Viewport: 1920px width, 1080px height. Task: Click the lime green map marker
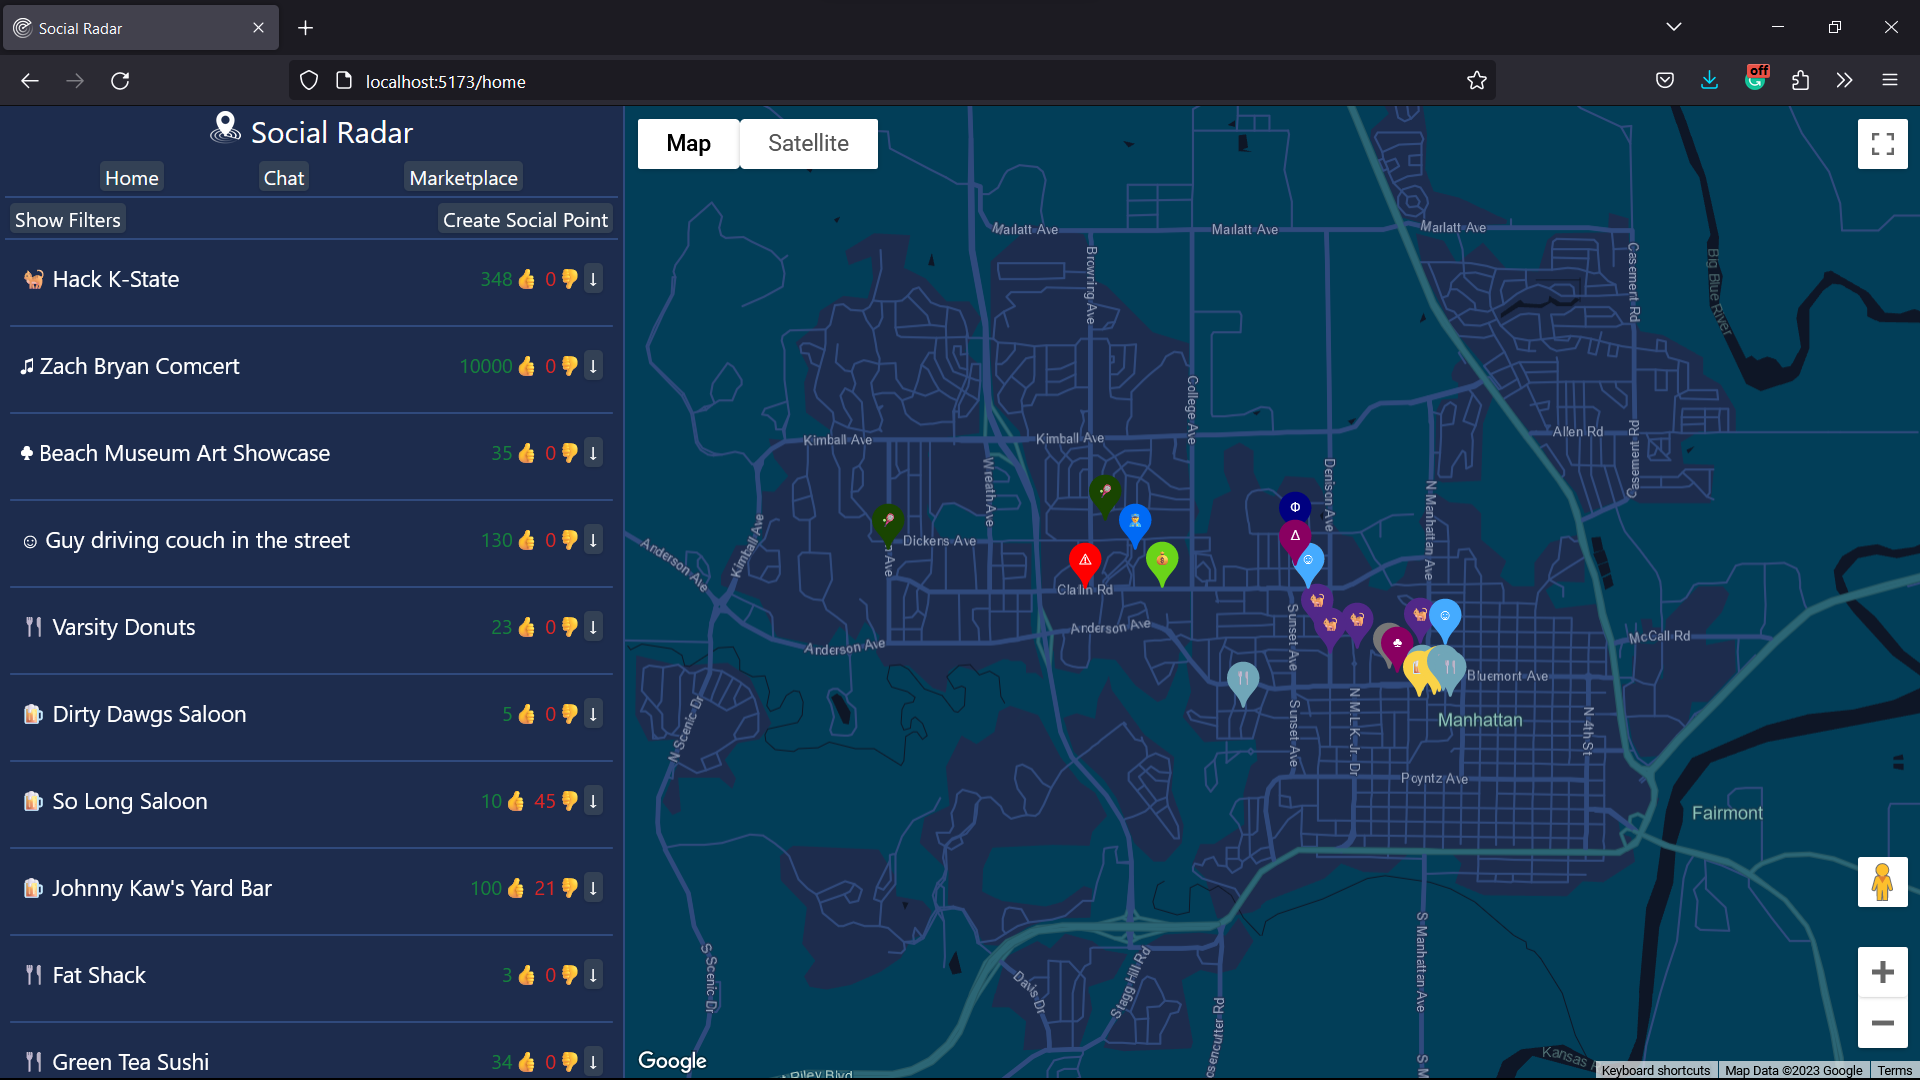(x=1161, y=560)
